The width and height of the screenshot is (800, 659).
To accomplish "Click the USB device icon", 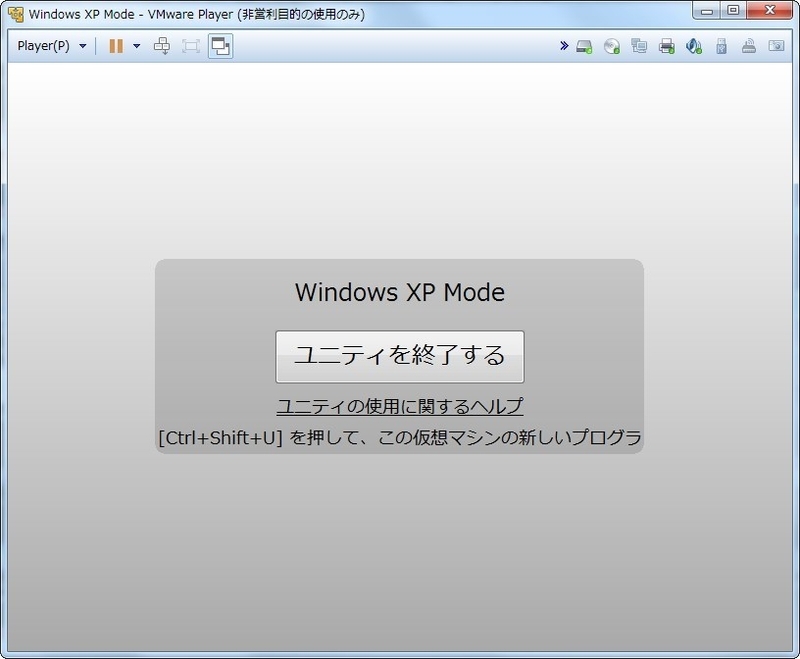I will pyautogui.click(x=721, y=46).
